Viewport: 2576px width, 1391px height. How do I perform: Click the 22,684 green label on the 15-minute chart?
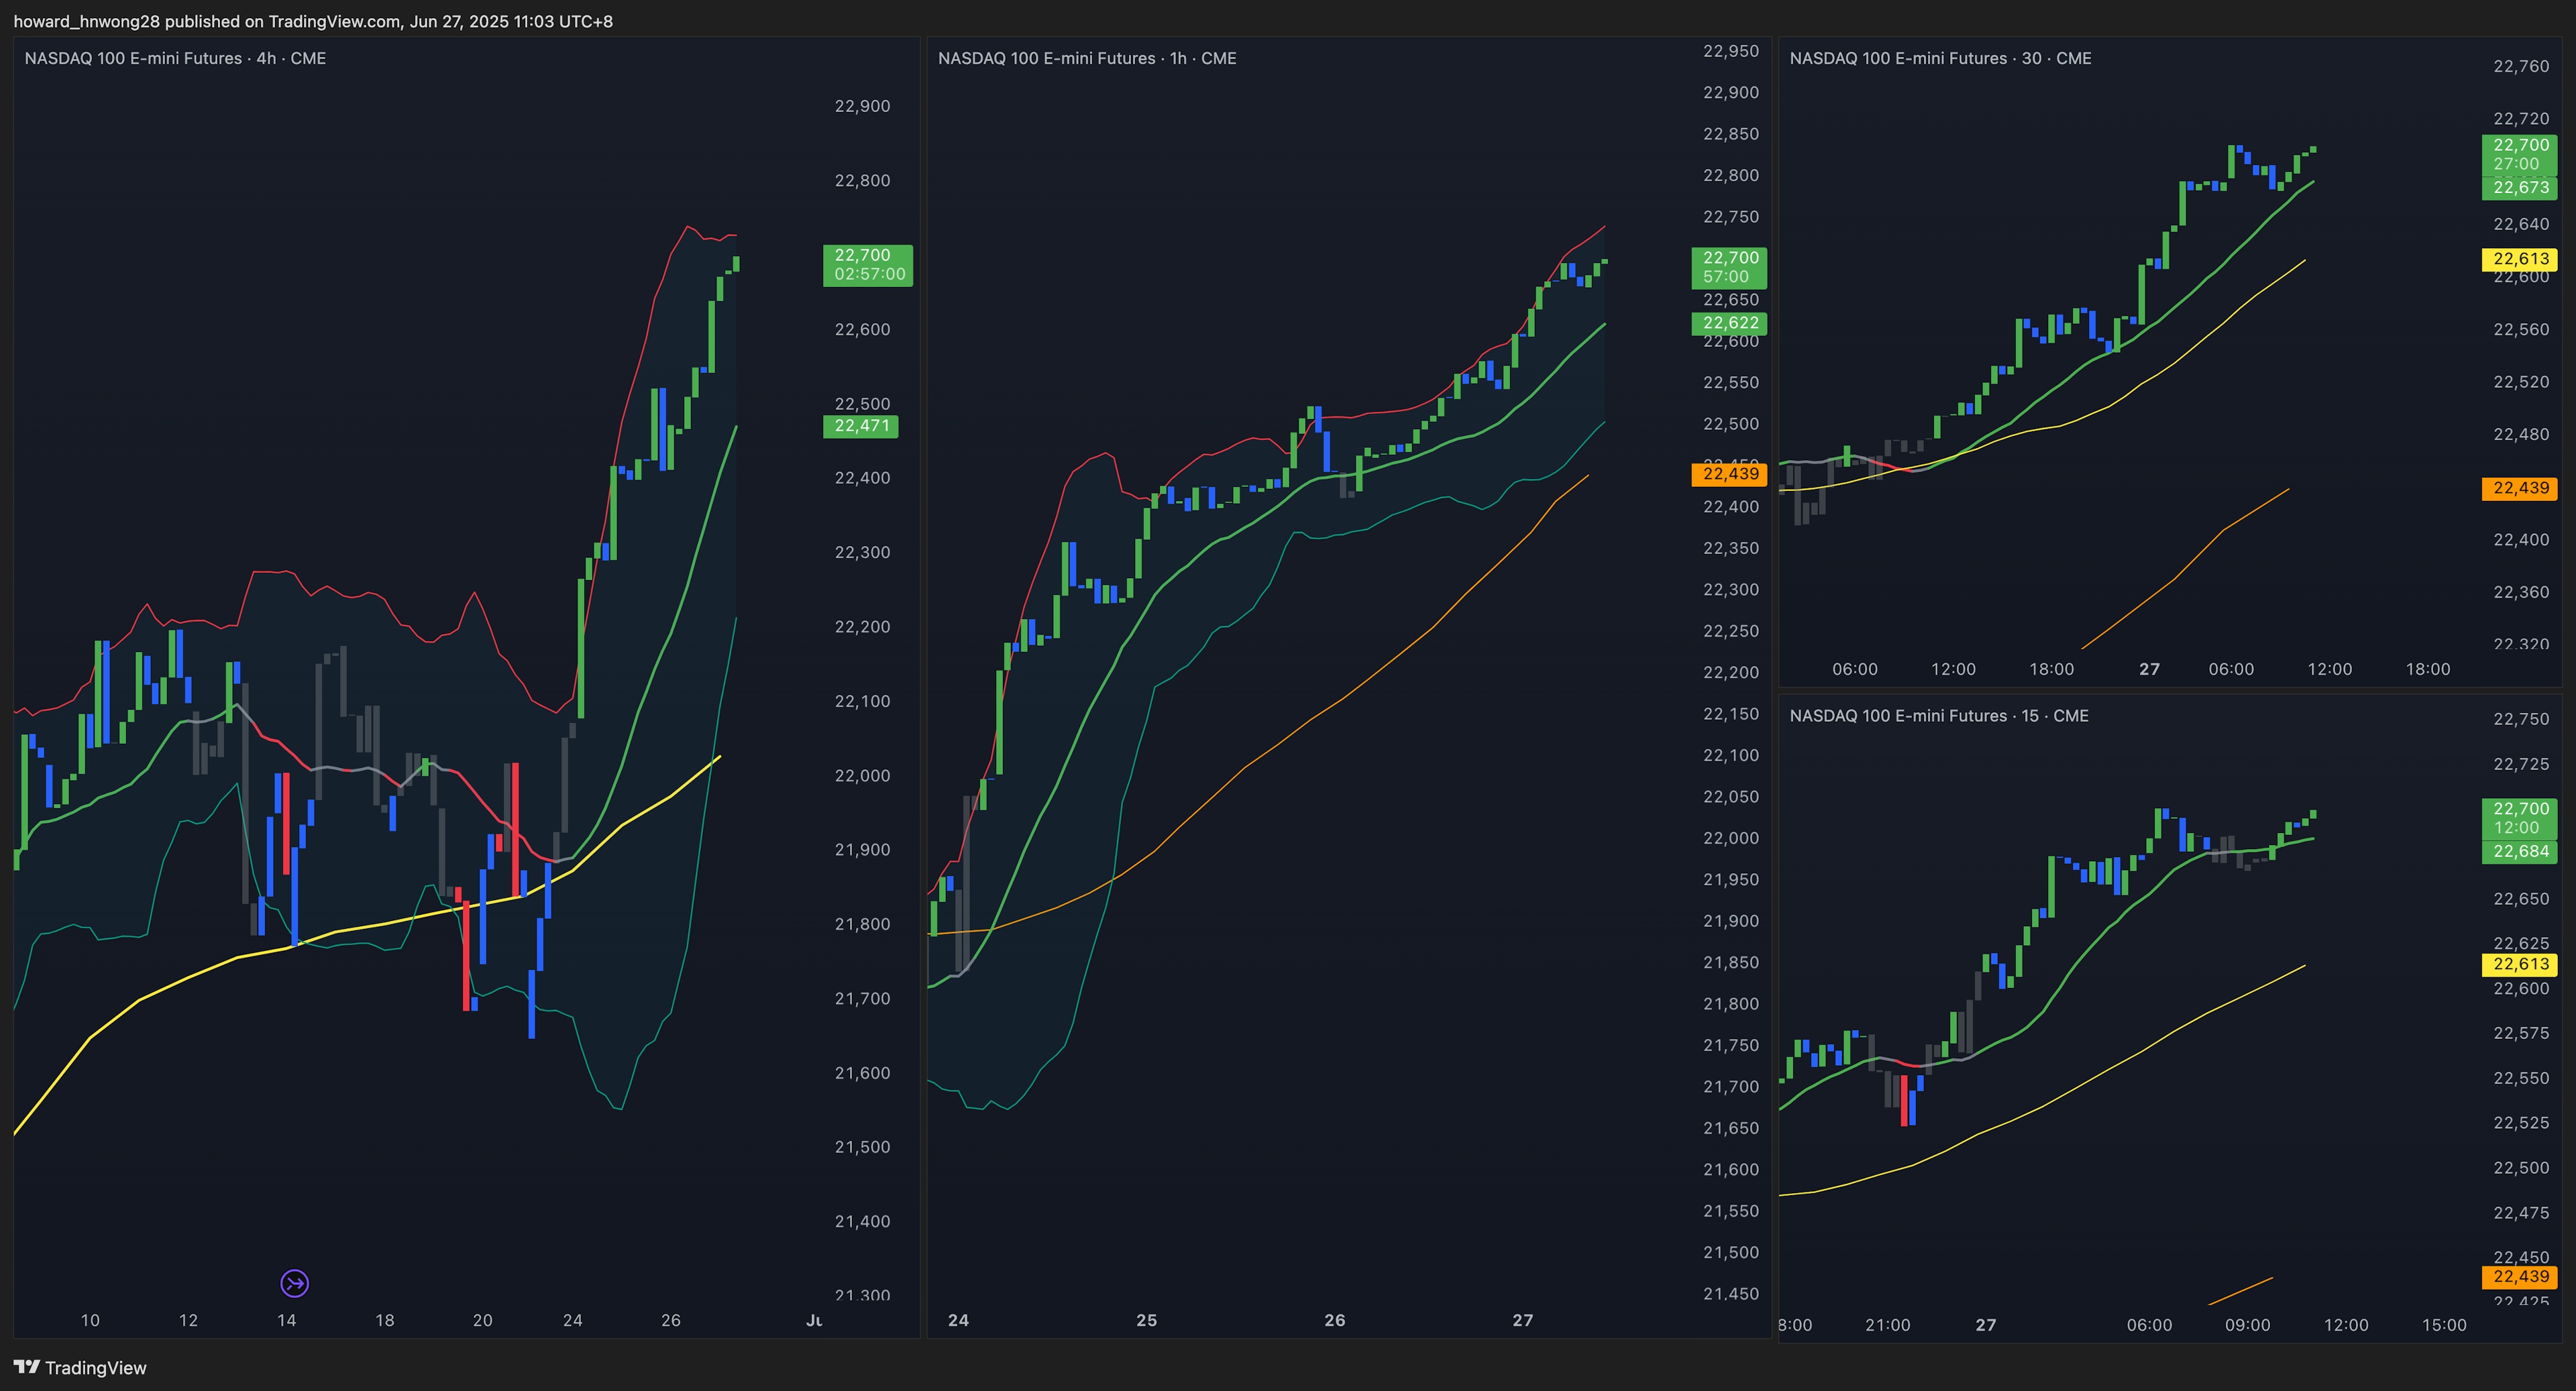pyautogui.click(x=2519, y=852)
